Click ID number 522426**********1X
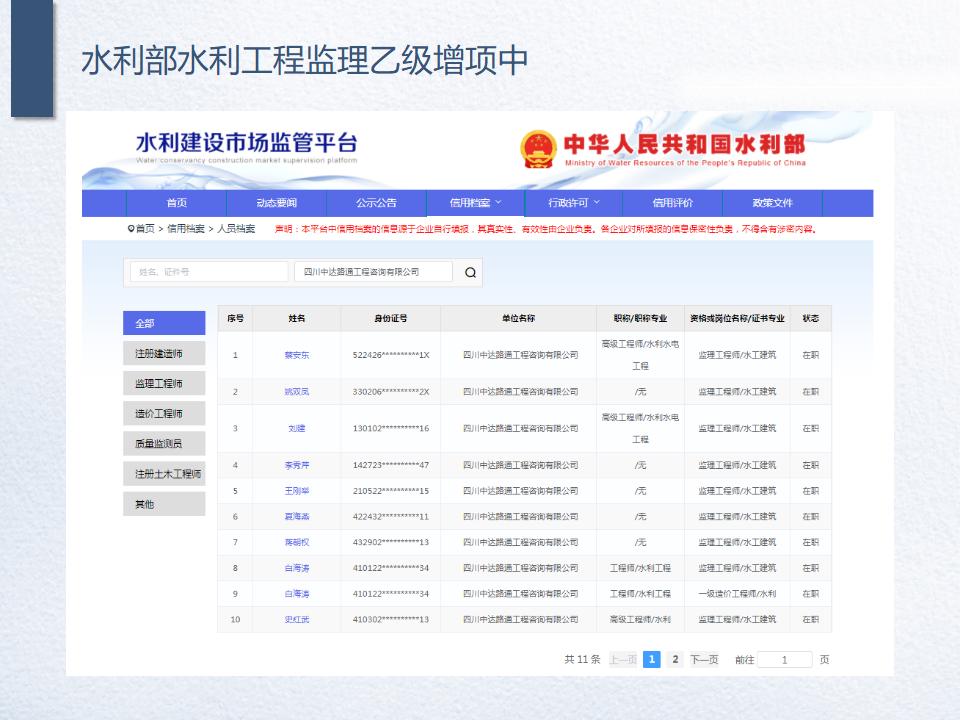The image size is (960, 720). click(x=391, y=355)
